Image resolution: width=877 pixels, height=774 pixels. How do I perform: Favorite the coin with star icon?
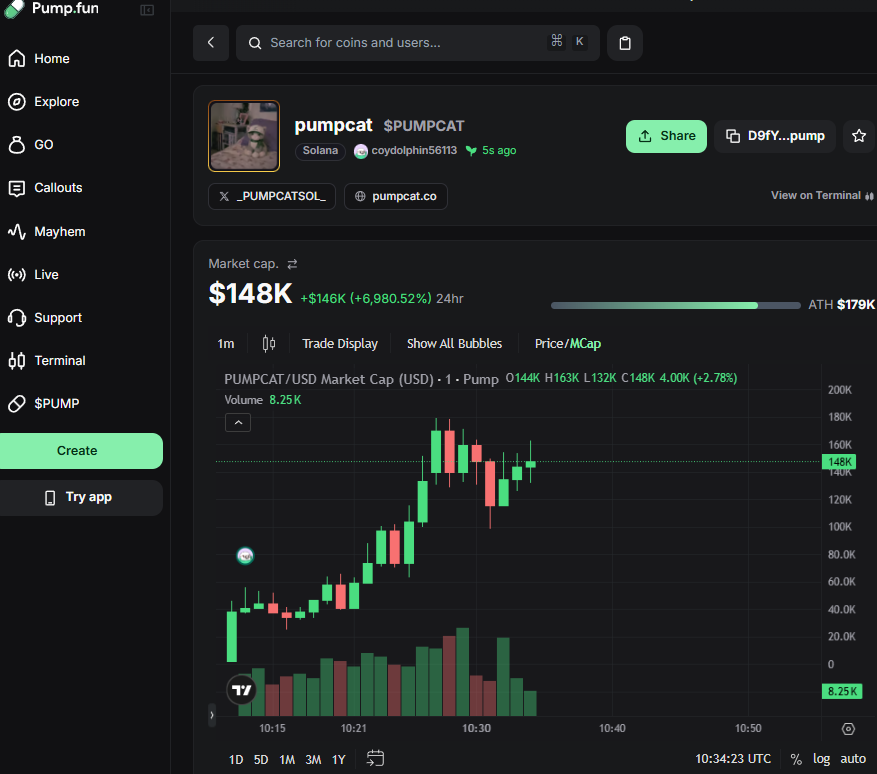859,136
